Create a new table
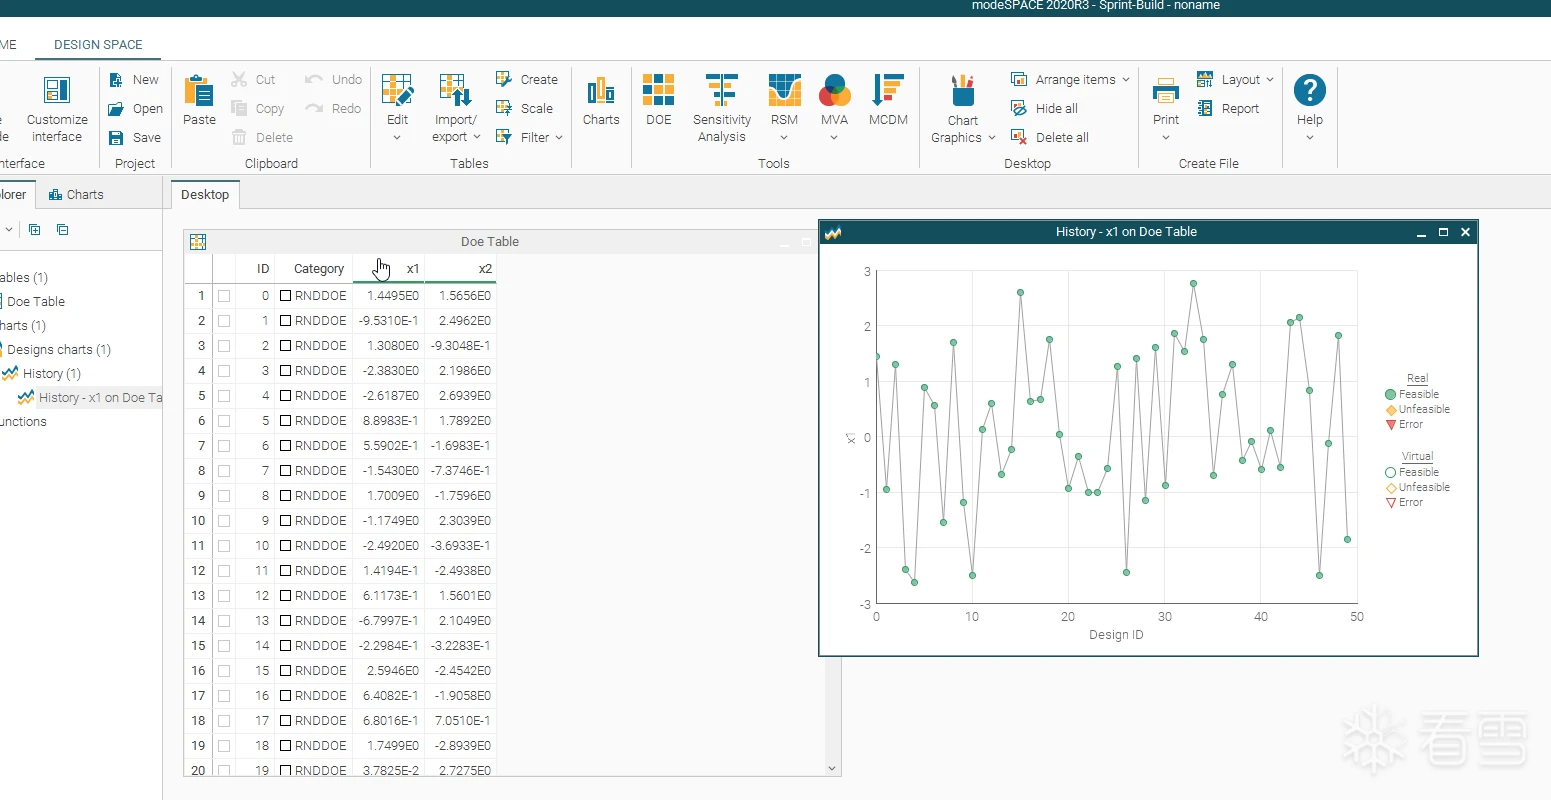Viewport: 1551px width, 800px height. 527,80
